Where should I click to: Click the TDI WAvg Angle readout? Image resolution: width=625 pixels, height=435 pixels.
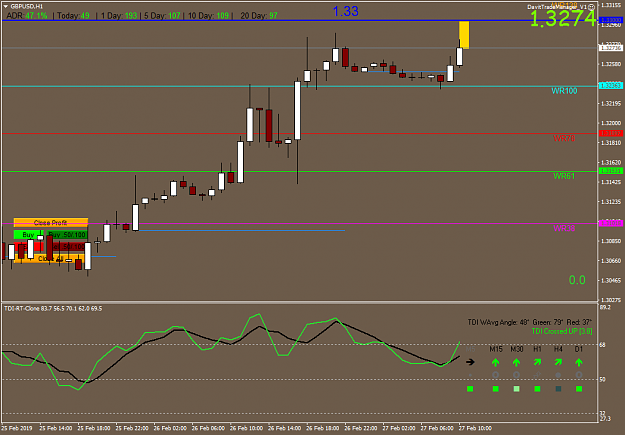tap(530, 322)
